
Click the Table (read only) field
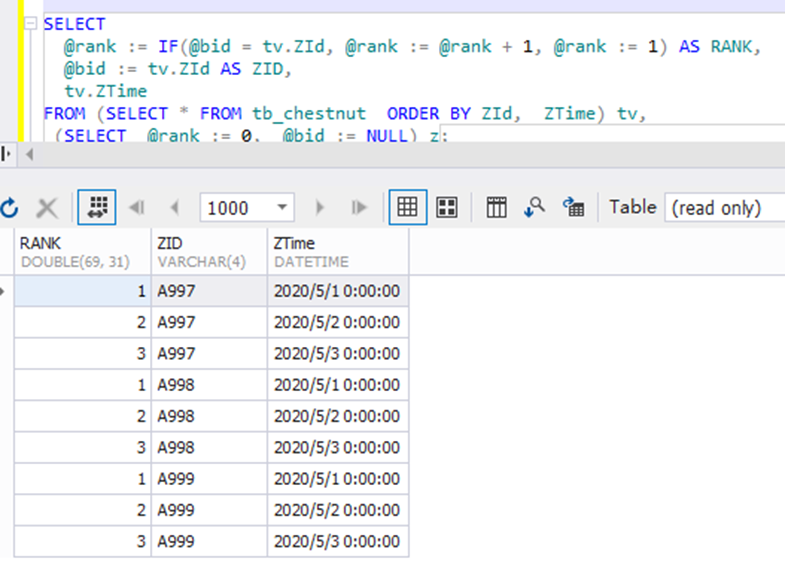(x=725, y=207)
